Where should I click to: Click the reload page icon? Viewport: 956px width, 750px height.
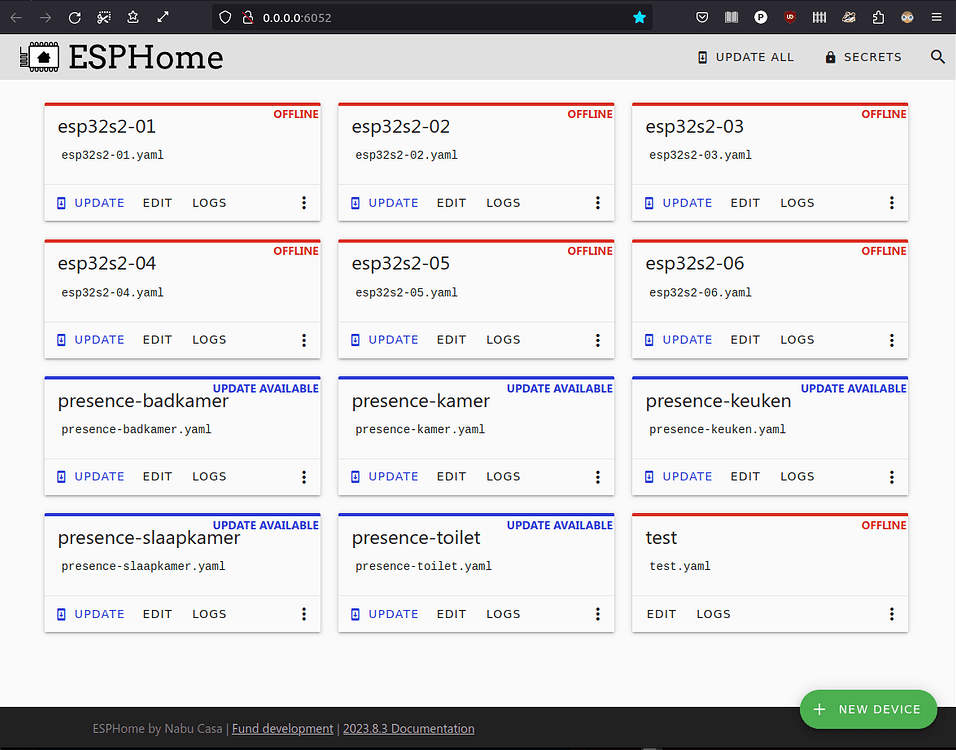tap(74, 16)
